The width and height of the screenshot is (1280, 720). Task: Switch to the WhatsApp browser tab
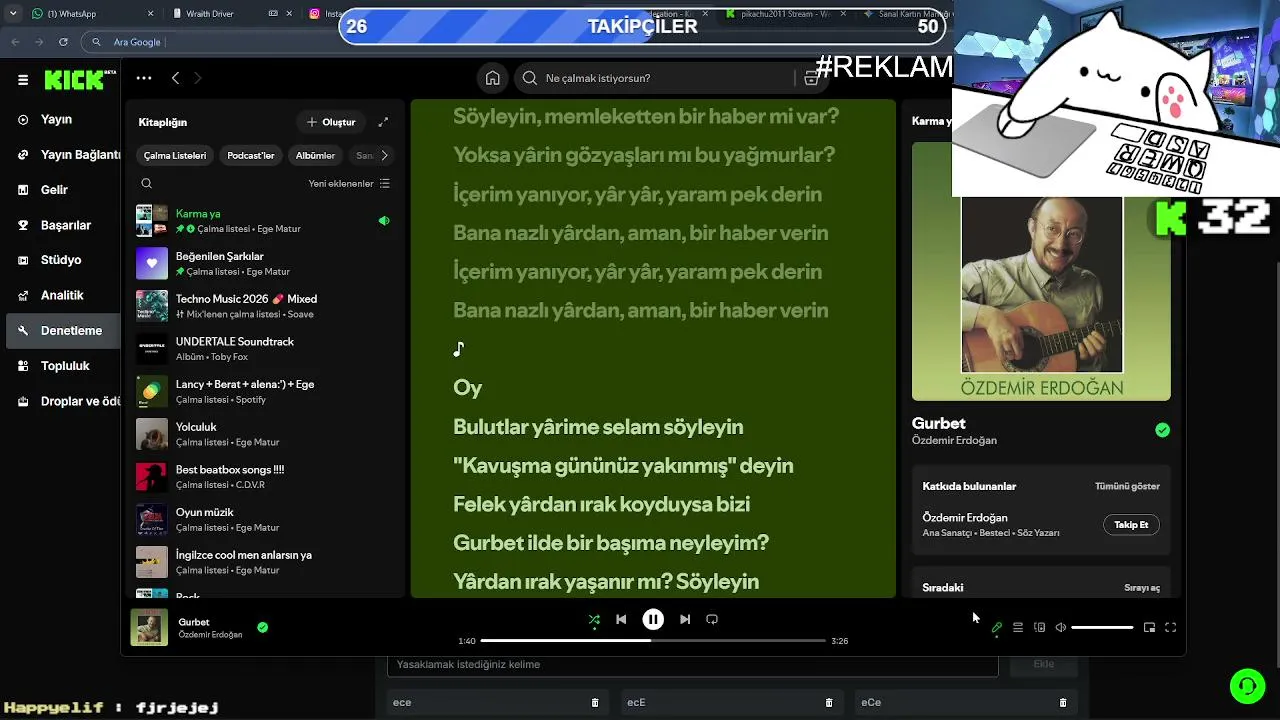pyautogui.click(x=92, y=14)
